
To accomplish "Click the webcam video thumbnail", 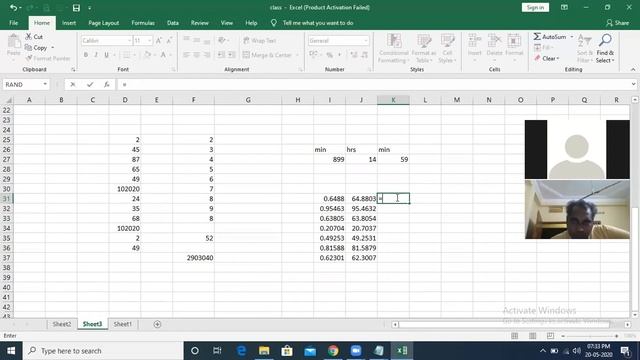I will click(577, 209).
